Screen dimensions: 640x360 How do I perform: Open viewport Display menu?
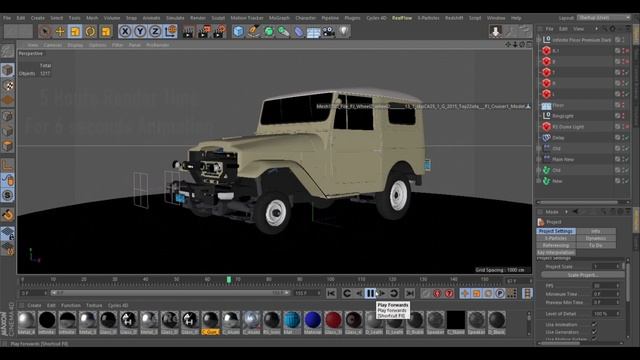tap(75, 45)
